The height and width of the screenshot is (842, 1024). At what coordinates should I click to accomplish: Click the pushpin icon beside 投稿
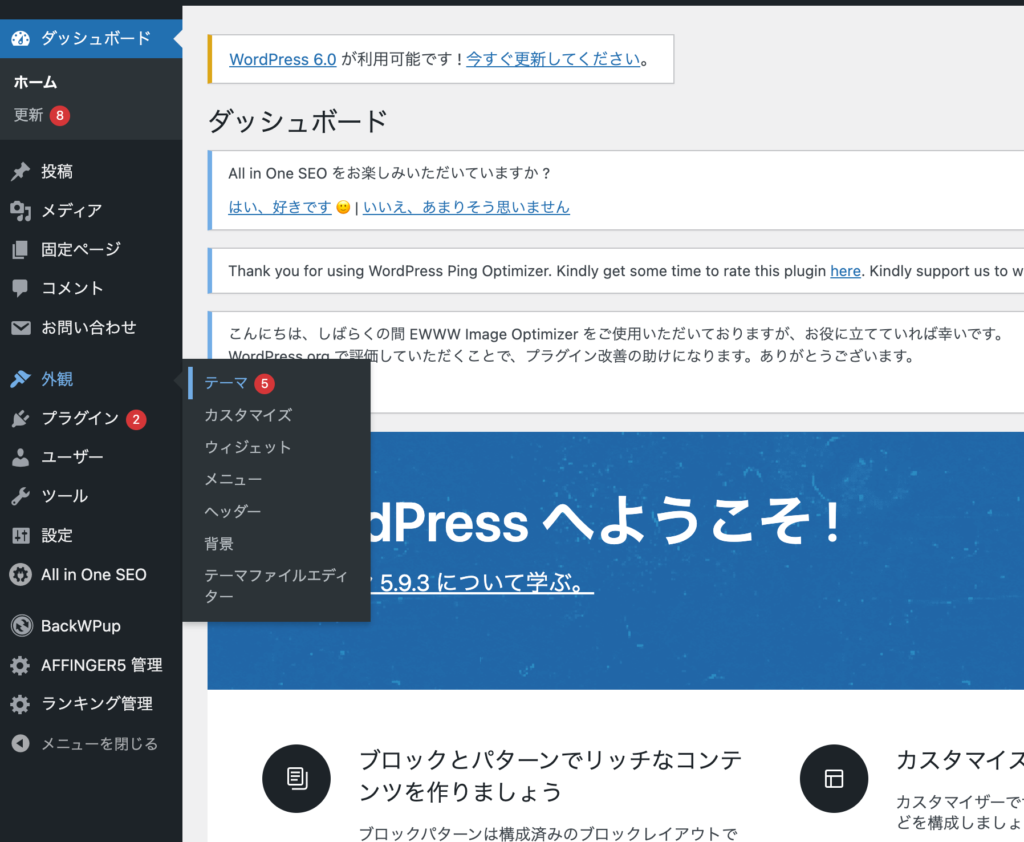coord(20,171)
